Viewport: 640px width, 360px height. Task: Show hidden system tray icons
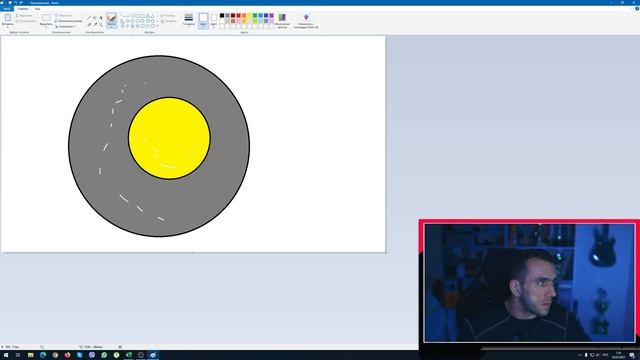pos(580,355)
